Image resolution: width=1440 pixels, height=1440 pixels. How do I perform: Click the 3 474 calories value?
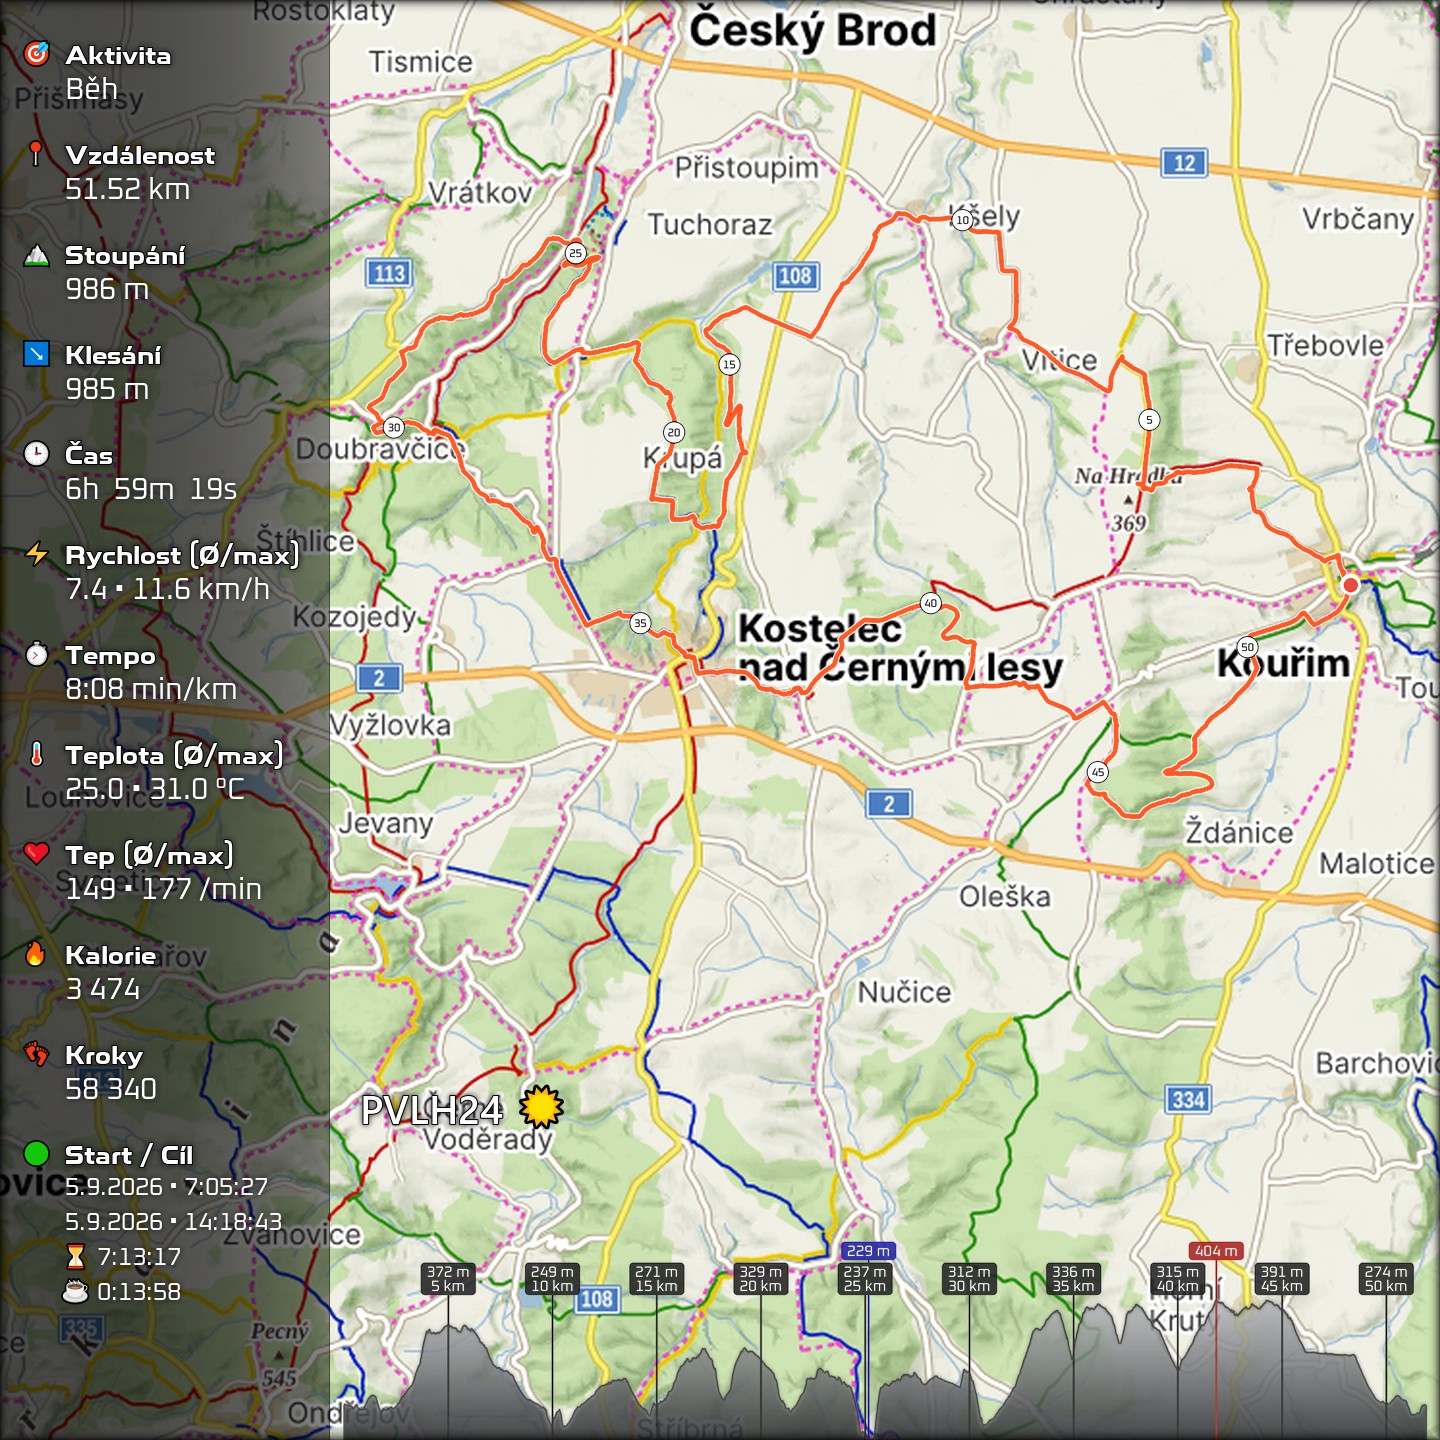pos(103,989)
